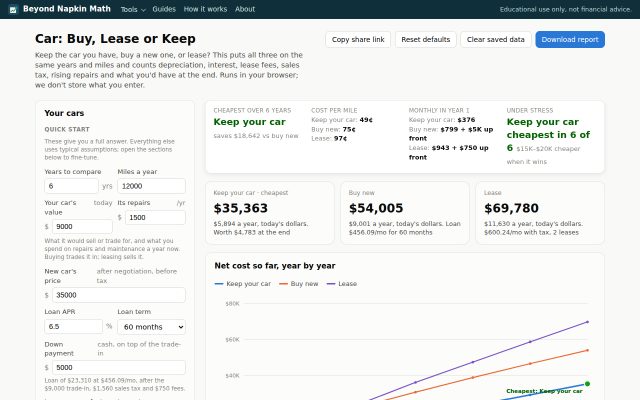Open the About page

click(x=245, y=9)
